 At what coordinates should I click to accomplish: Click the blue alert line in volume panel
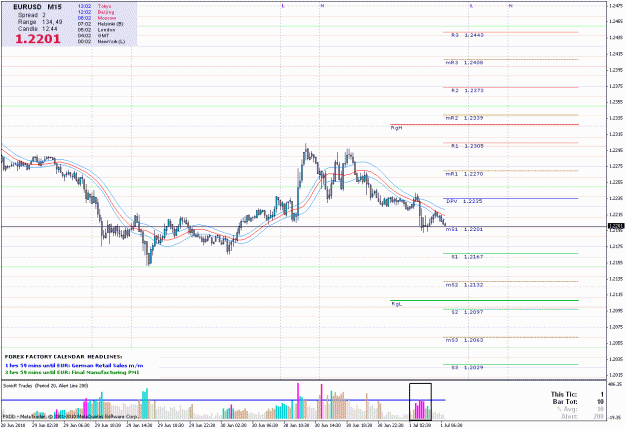click(223, 400)
